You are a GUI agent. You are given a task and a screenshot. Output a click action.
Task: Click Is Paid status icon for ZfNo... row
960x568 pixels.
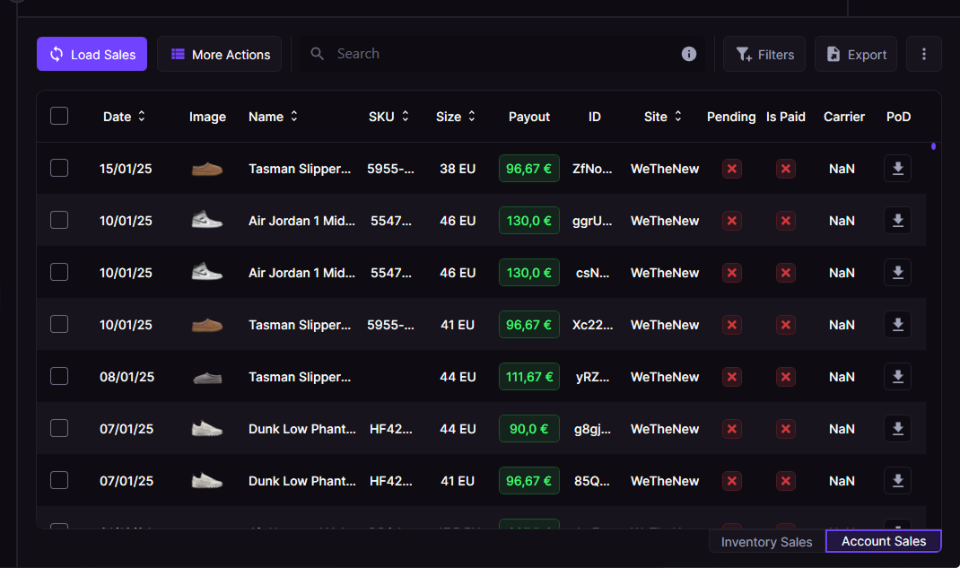(786, 169)
